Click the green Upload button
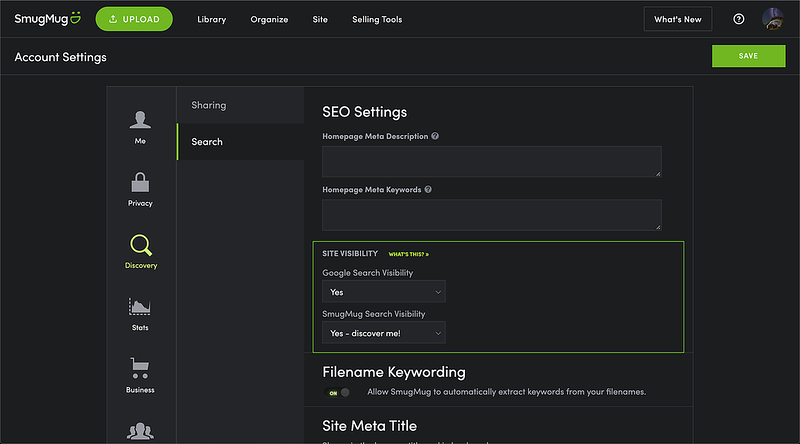The image size is (800, 444). click(x=134, y=19)
